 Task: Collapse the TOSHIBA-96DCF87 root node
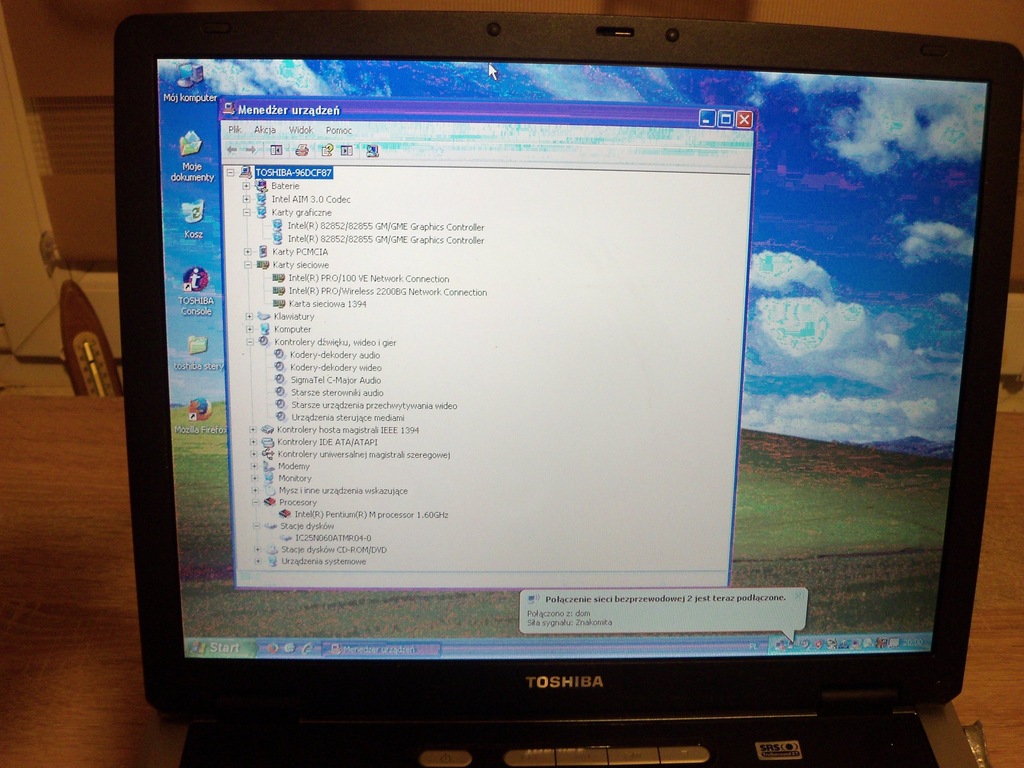pyautogui.click(x=231, y=172)
